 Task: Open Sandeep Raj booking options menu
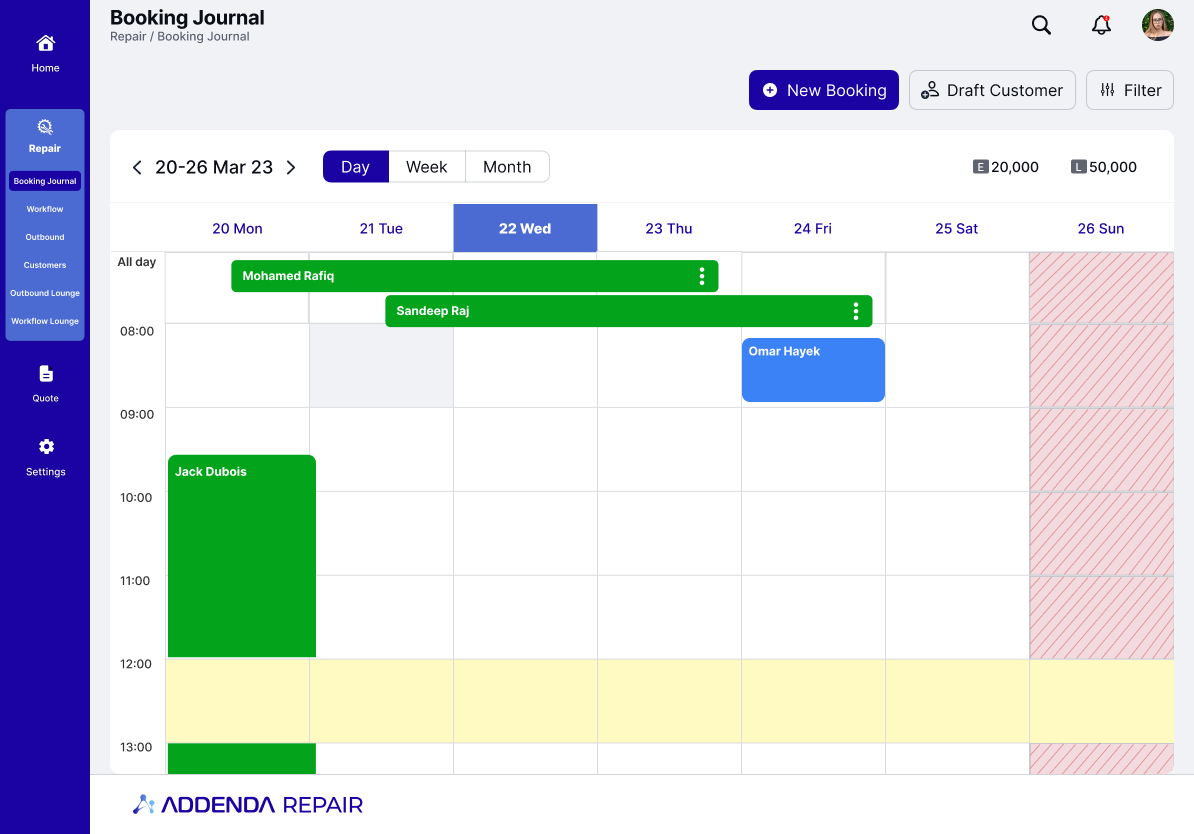pyautogui.click(x=855, y=311)
